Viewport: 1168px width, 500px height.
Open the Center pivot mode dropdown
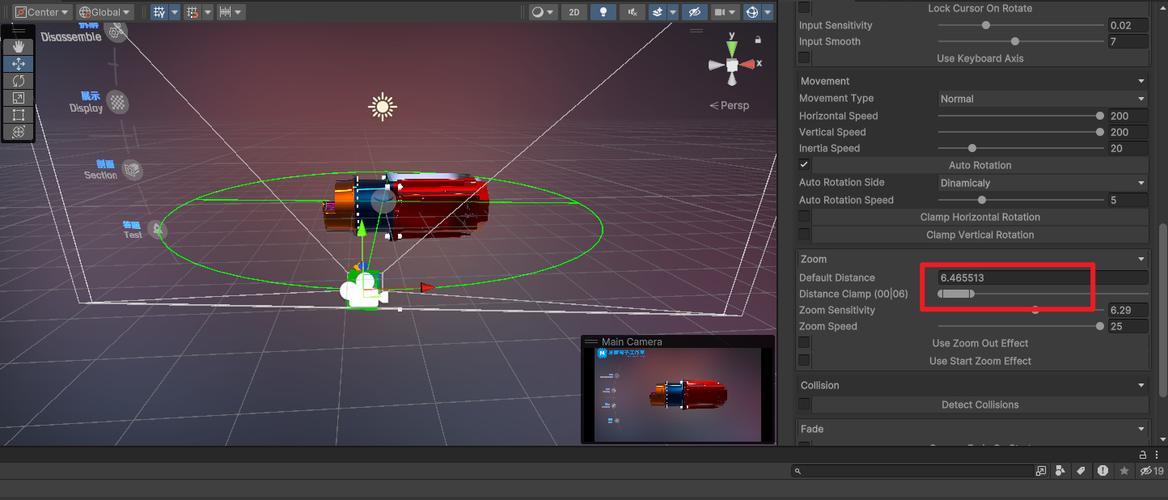[42, 12]
